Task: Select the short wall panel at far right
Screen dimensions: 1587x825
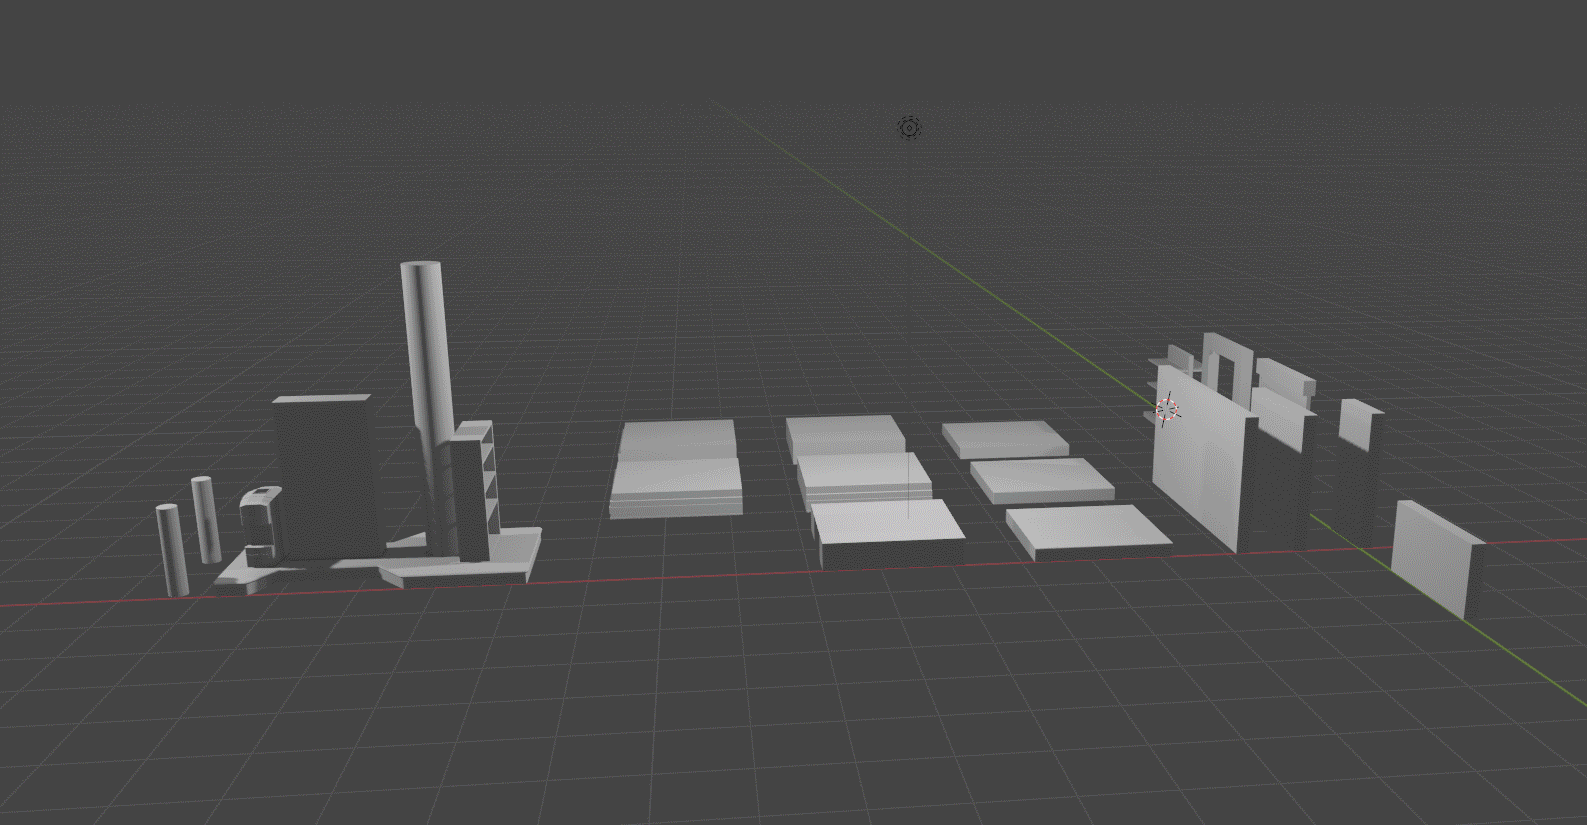Action: [1437, 558]
